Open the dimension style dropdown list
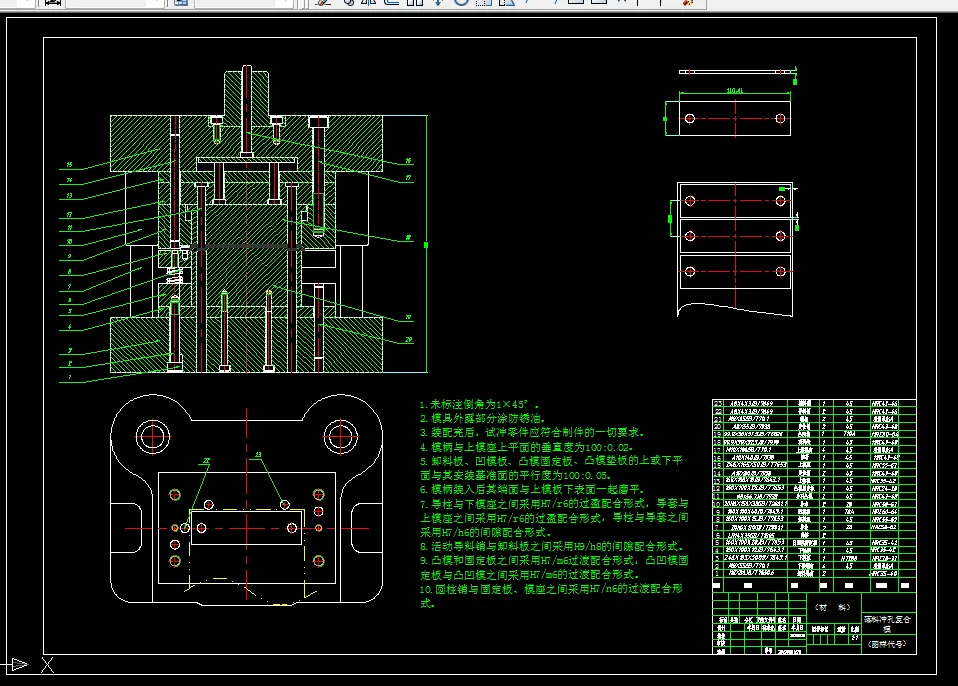 pos(155,3)
